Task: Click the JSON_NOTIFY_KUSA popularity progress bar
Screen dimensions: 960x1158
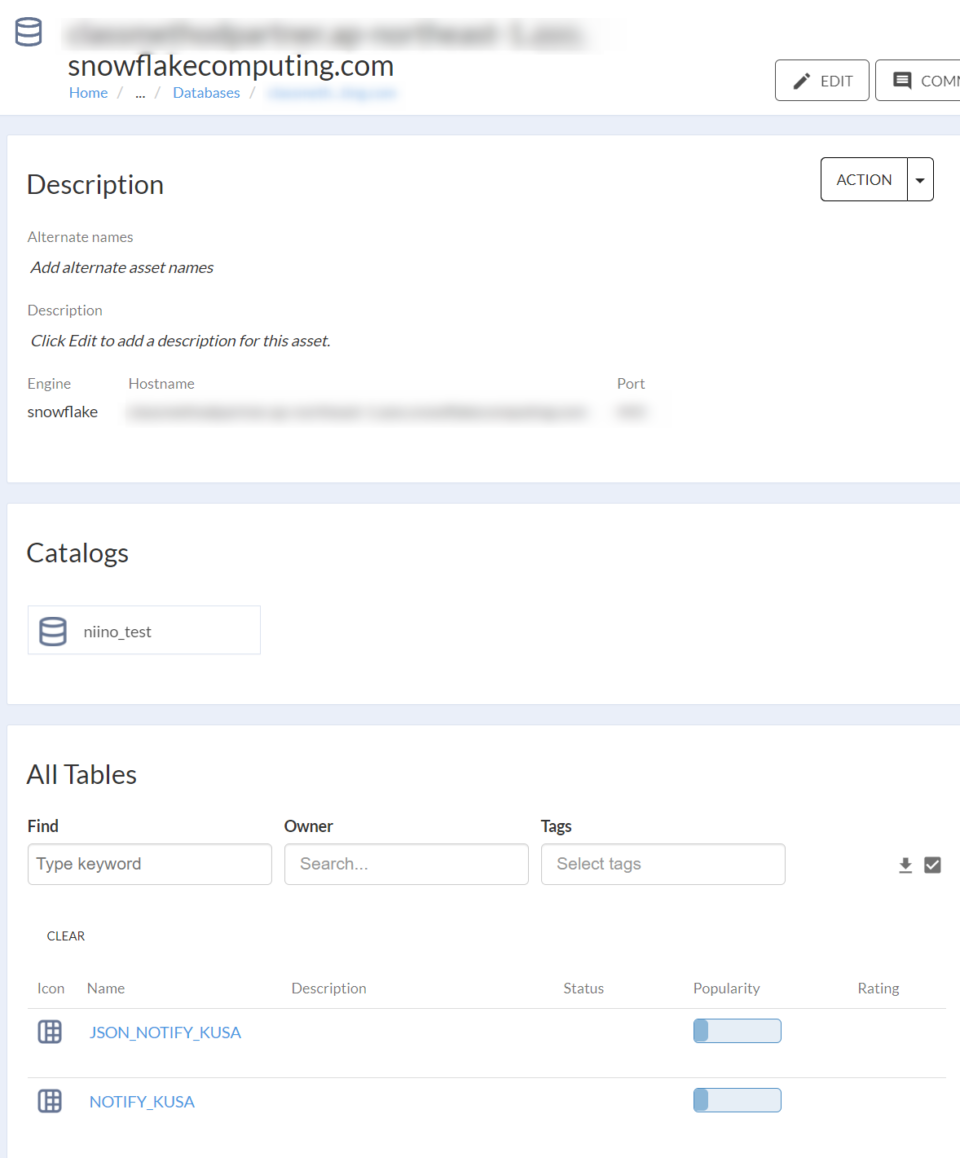Action: pos(737,1030)
